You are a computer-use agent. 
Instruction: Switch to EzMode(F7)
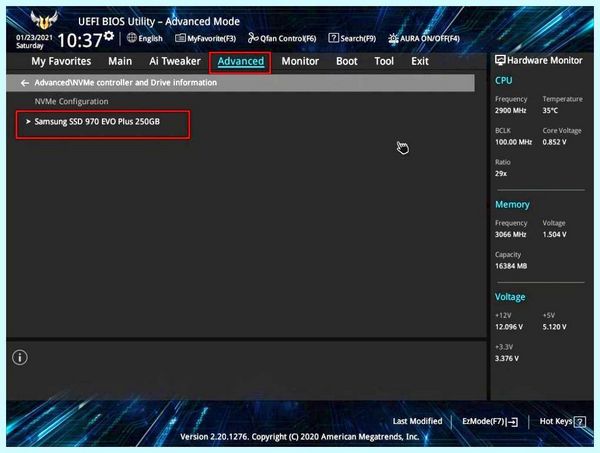(490, 422)
